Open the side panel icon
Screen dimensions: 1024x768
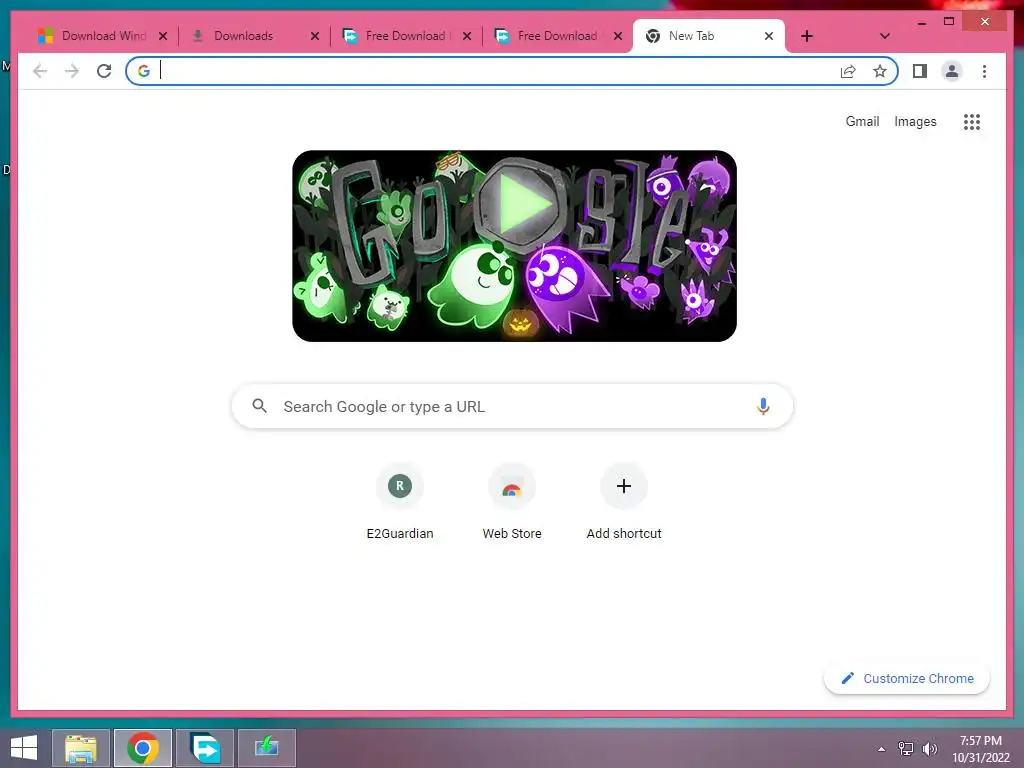pos(920,71)
